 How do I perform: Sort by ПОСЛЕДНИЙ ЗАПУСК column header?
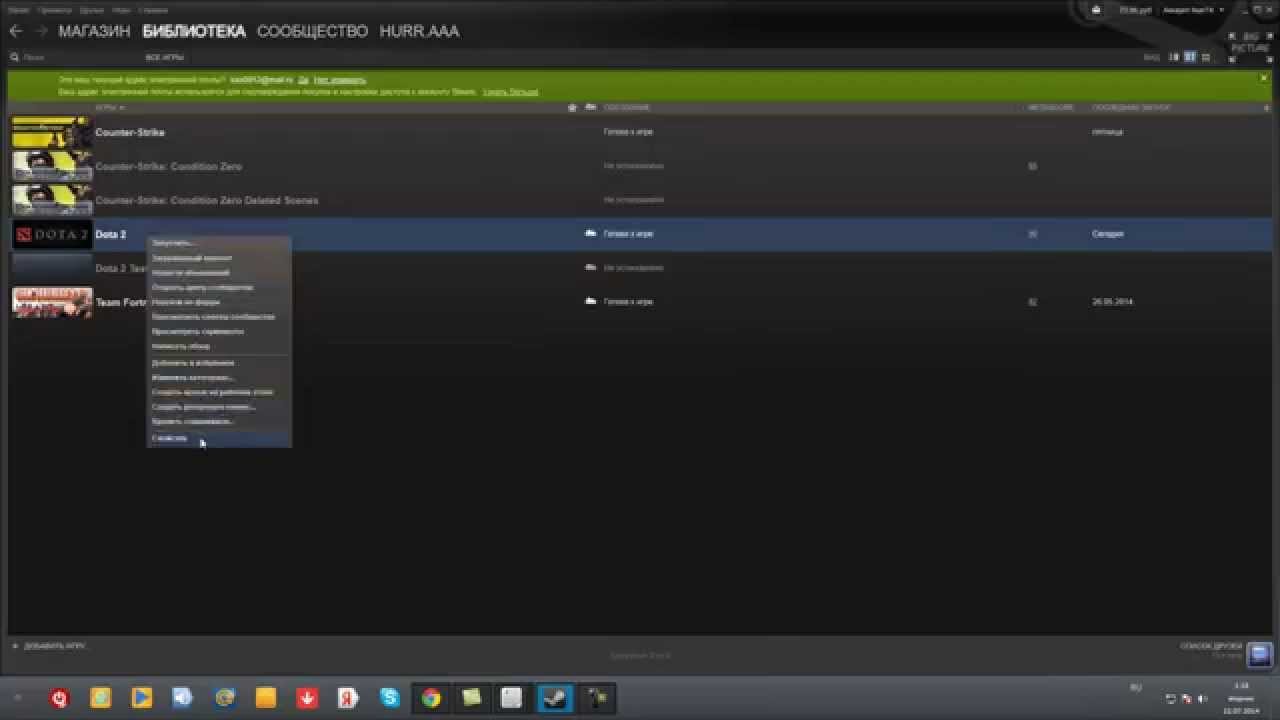click(1131, 107)
